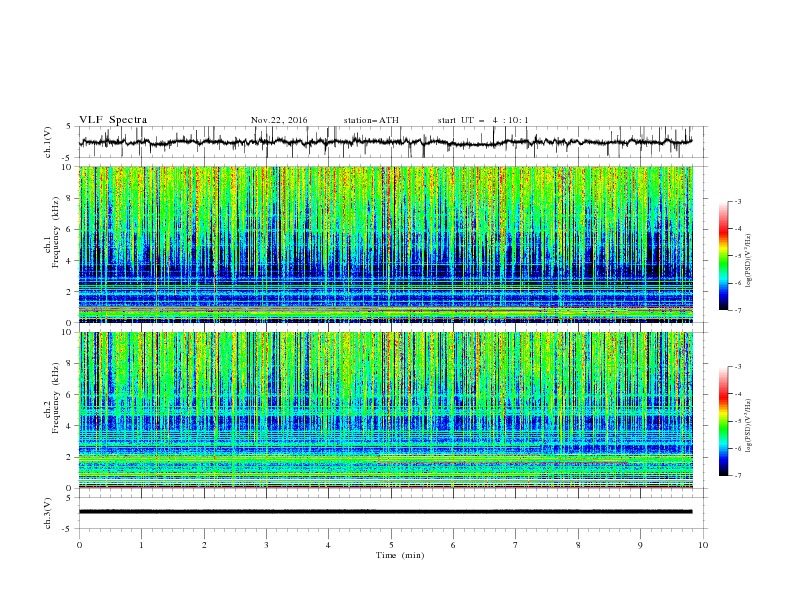Click the ch.2 colorbar "log(PSD)(V²/Hz)" label

point(749,426)
